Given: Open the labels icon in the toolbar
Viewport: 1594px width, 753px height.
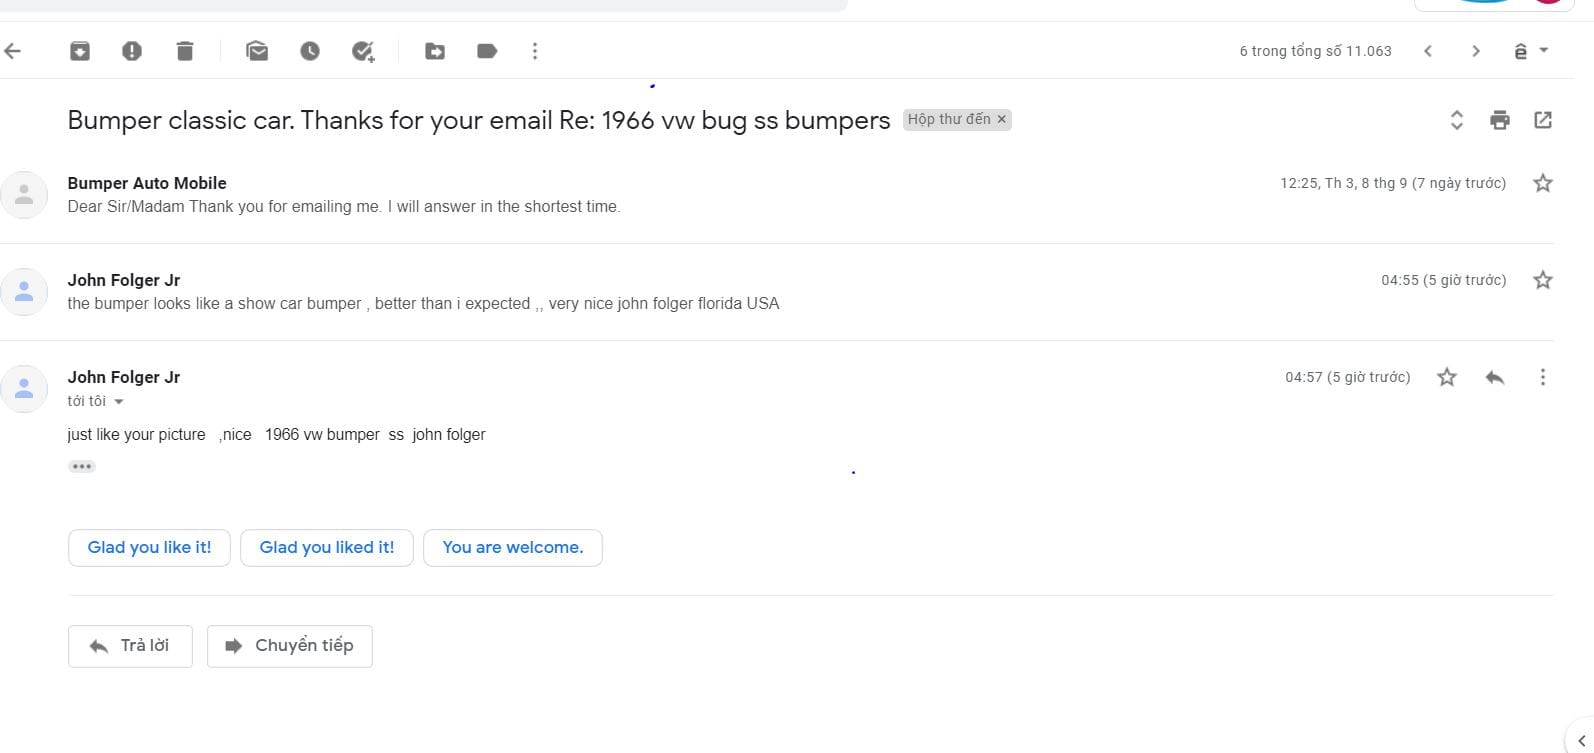Looking at the screenshot, I should [x=487, y=51].
